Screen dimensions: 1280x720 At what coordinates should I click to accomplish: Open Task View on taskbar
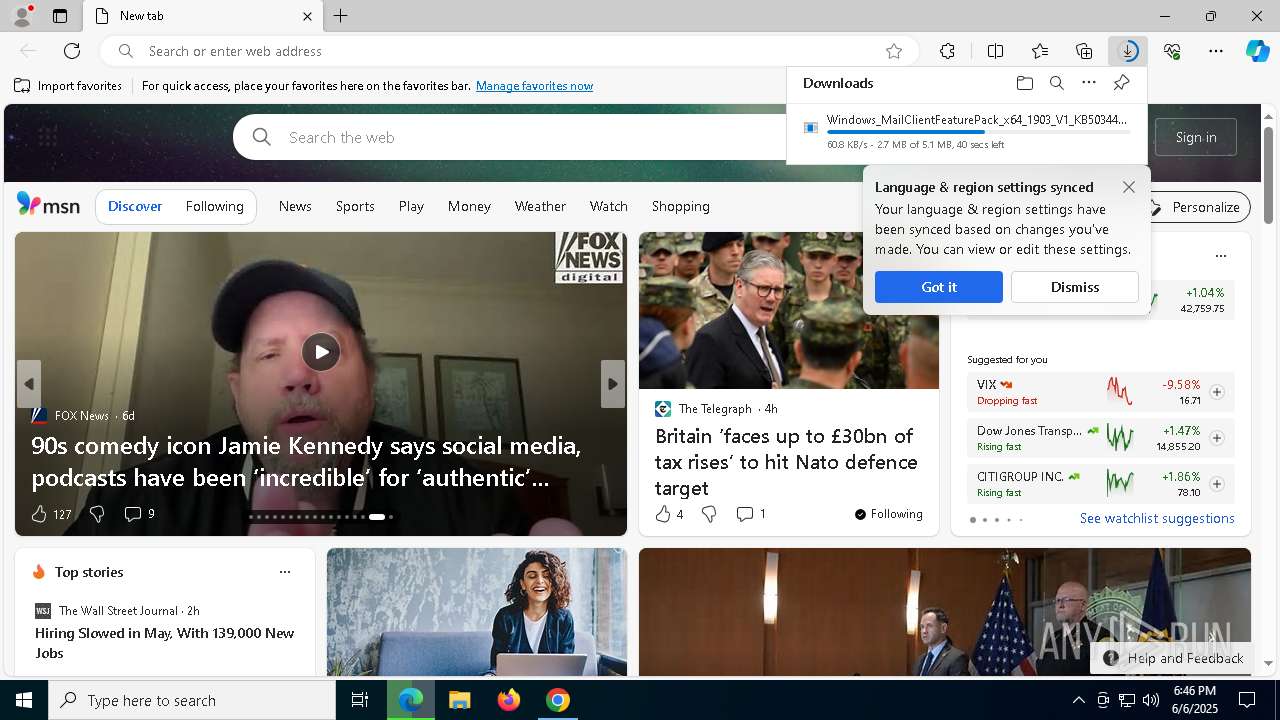click(x=360, y=700)
